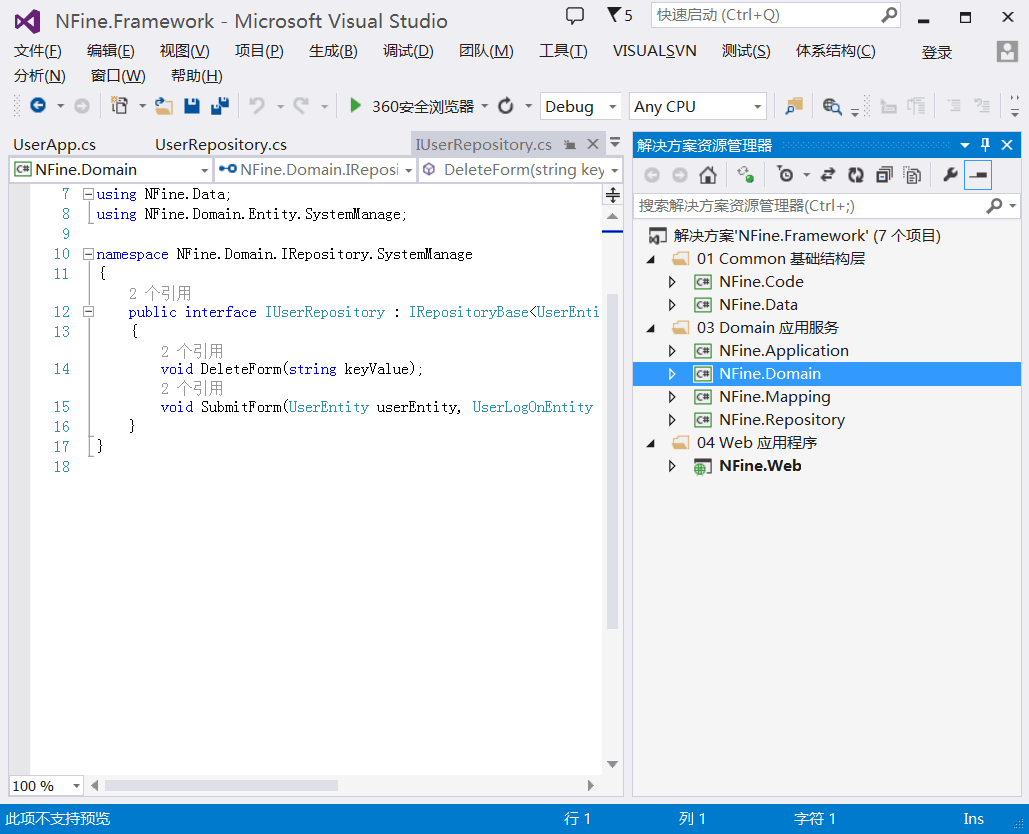
Task: Click the split editor window handle
Action: 612,195
